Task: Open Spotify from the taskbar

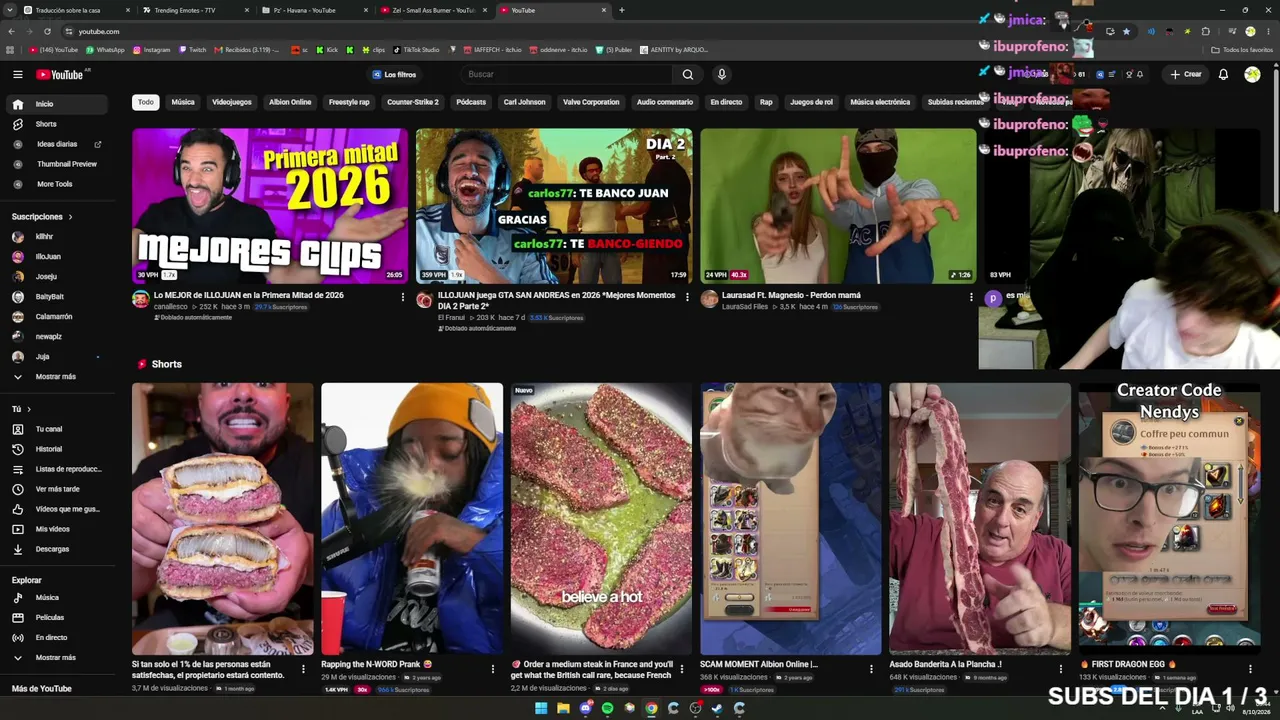Action: pyautogui.click(x=607, y=708)
